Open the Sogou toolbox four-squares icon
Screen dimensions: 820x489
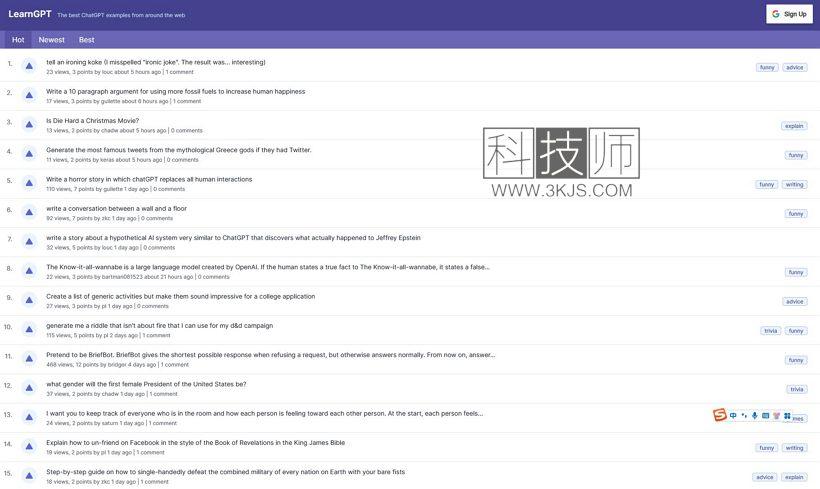(x=787, y=416)
